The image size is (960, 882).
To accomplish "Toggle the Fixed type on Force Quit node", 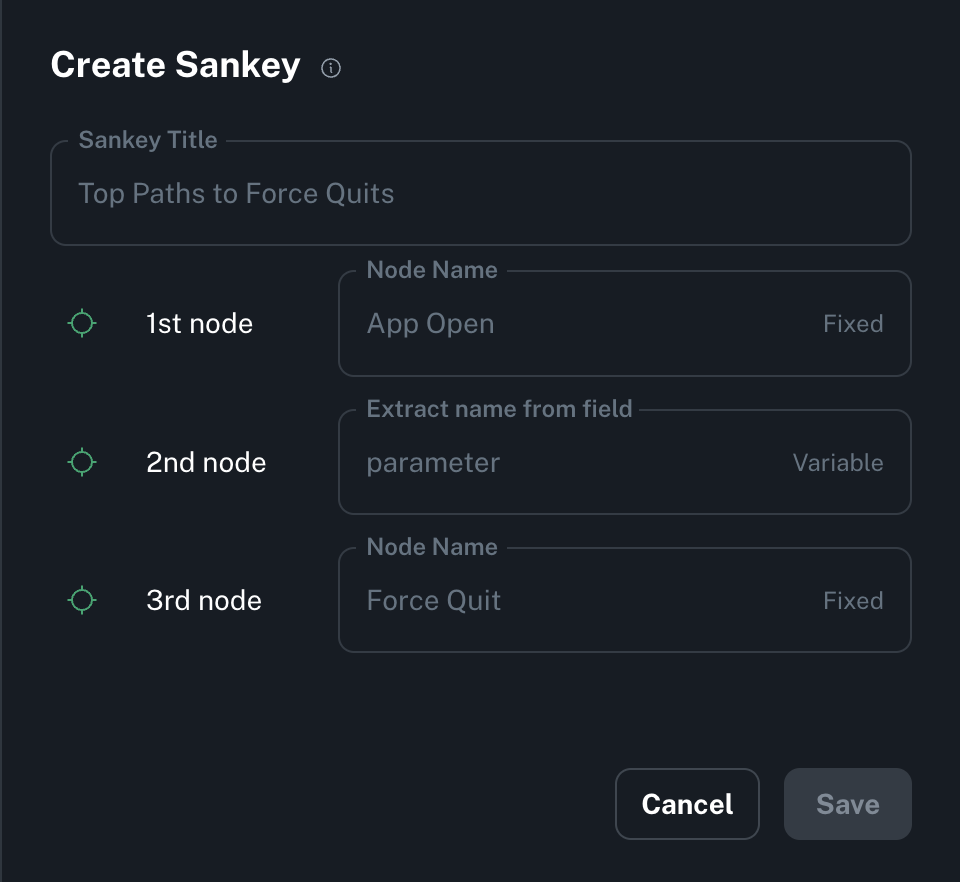I will pyautogui.click(x=853, y=601).
